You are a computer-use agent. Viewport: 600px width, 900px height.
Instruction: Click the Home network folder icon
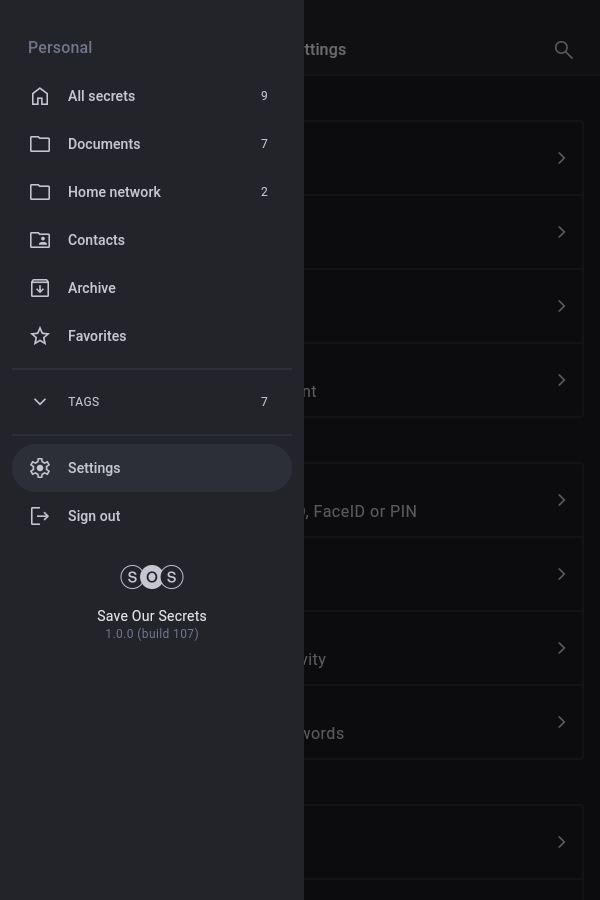pyautogui.click(x=40, y=192)
